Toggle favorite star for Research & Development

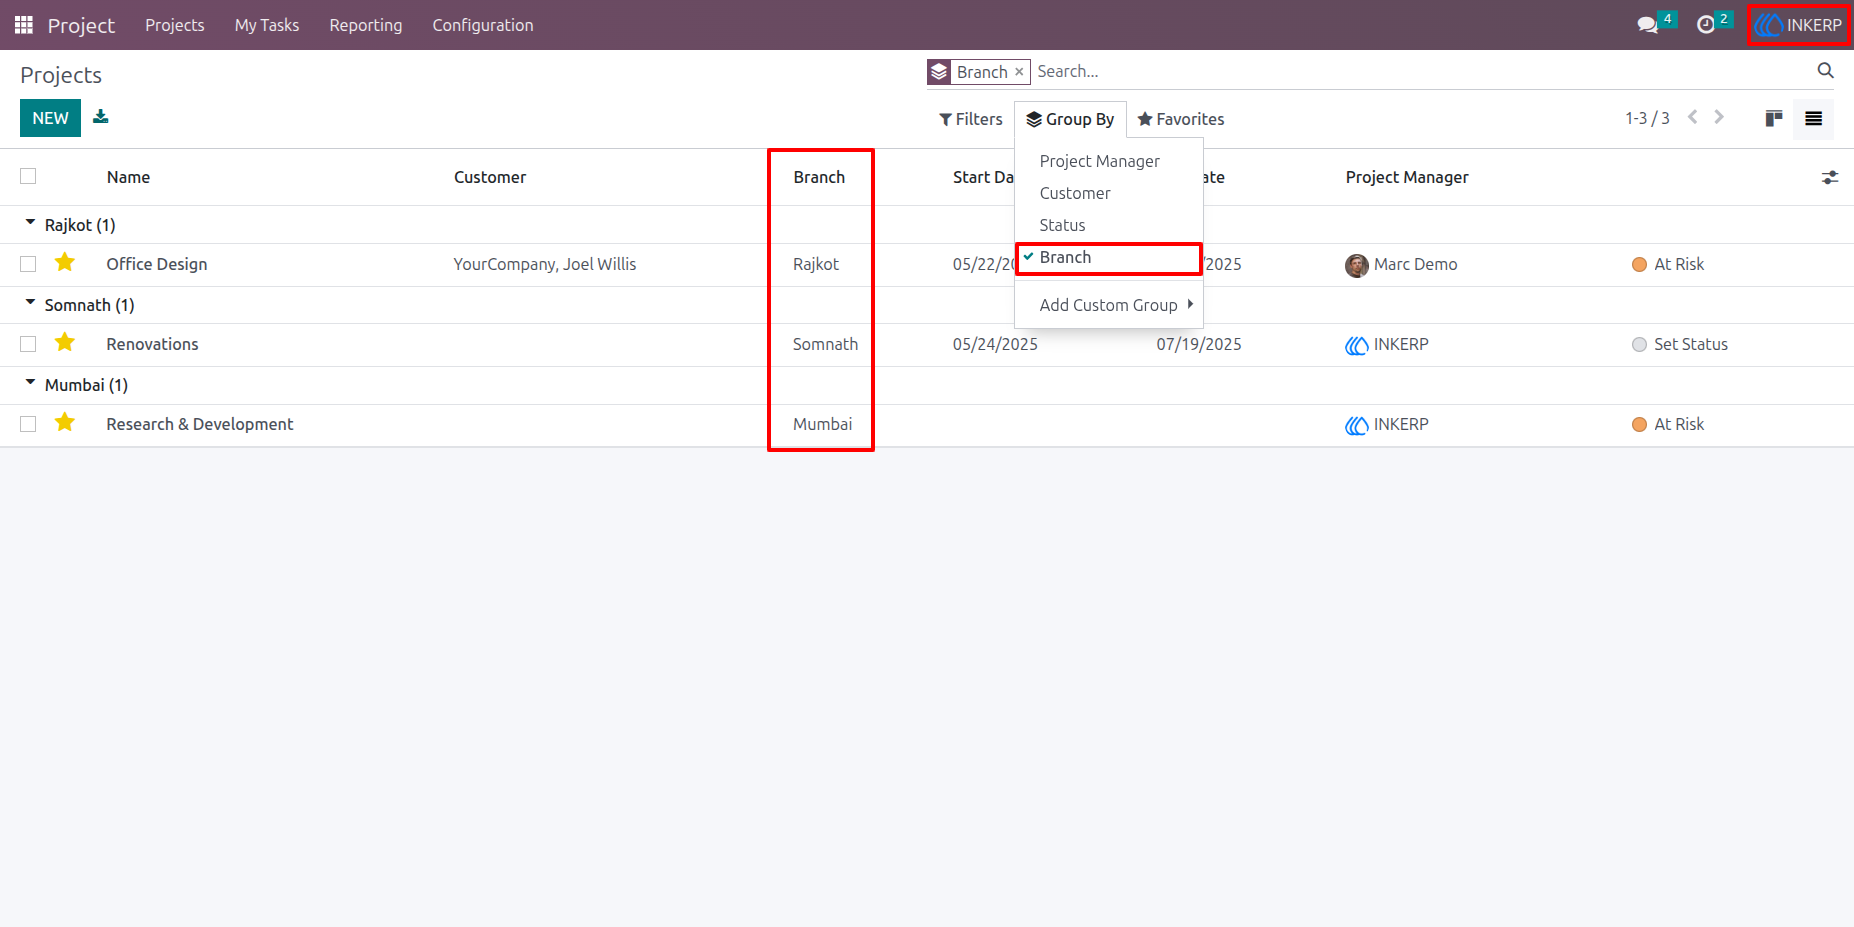pos(65,423)
